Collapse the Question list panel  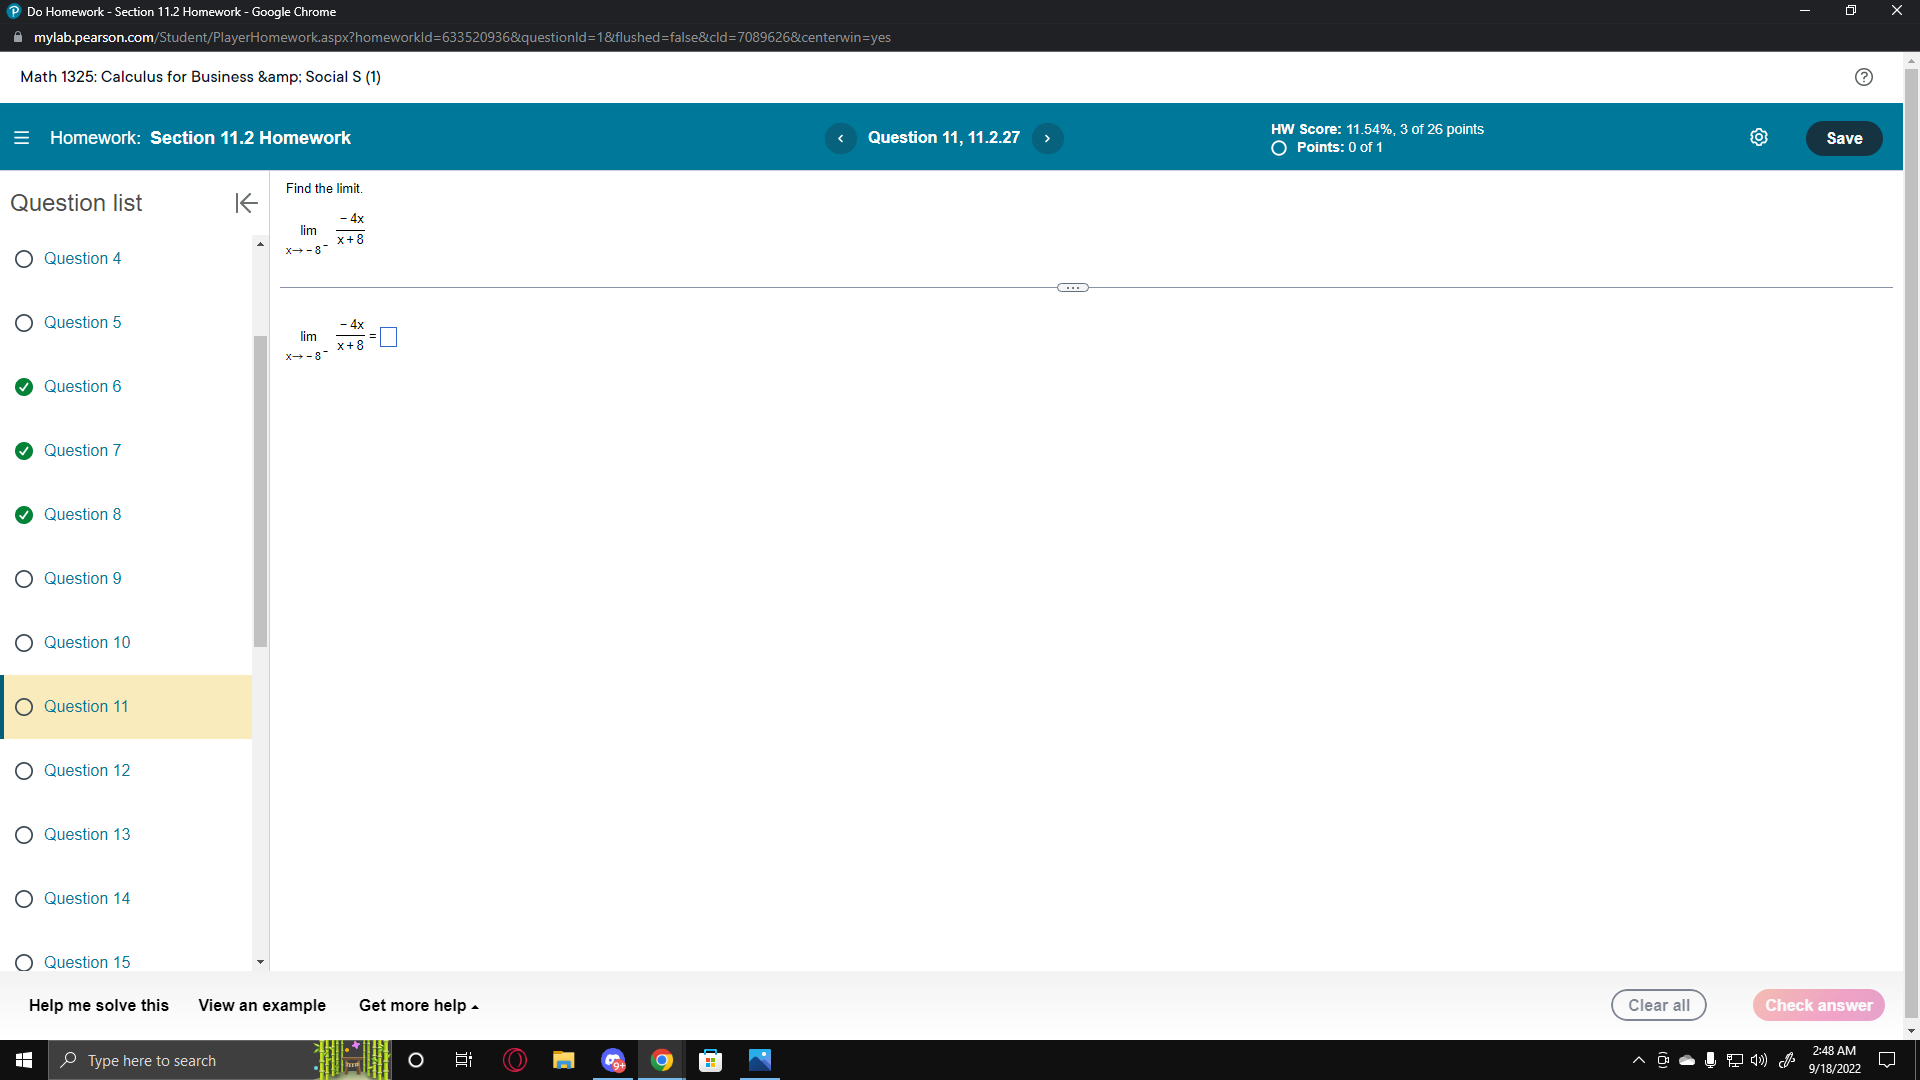click(246, 203)
